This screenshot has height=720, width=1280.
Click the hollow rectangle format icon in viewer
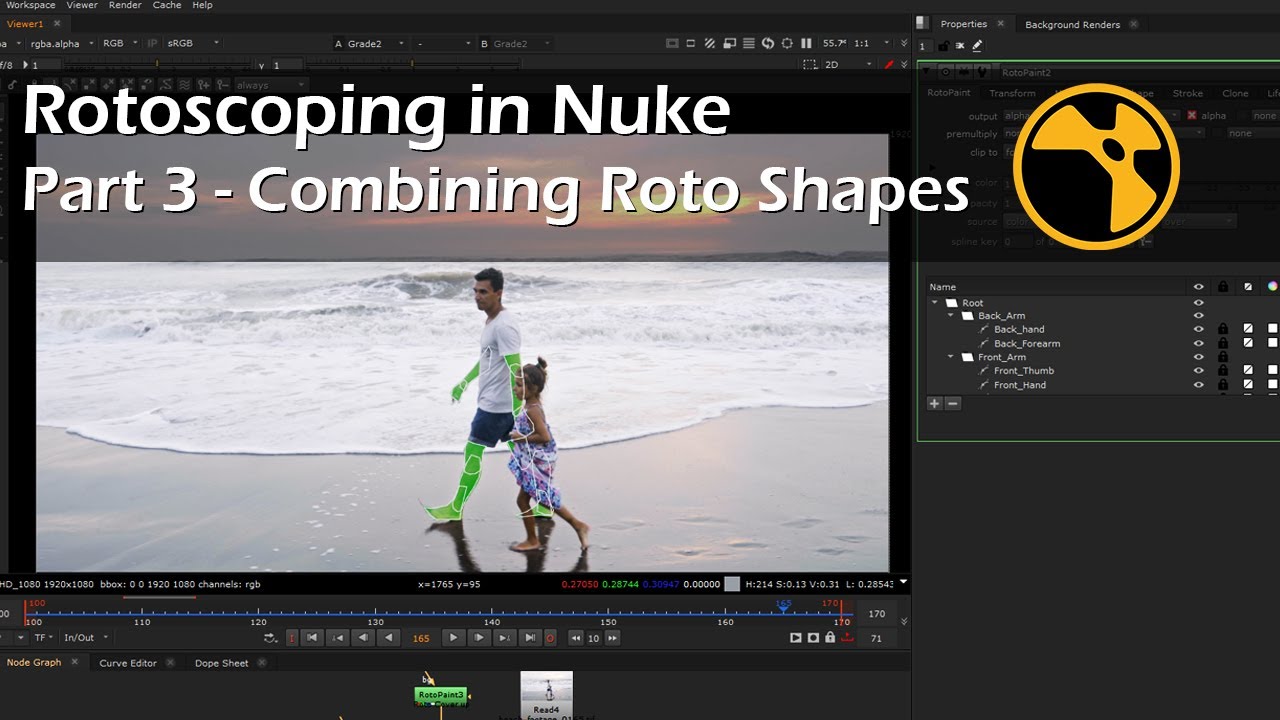(691, 43)
